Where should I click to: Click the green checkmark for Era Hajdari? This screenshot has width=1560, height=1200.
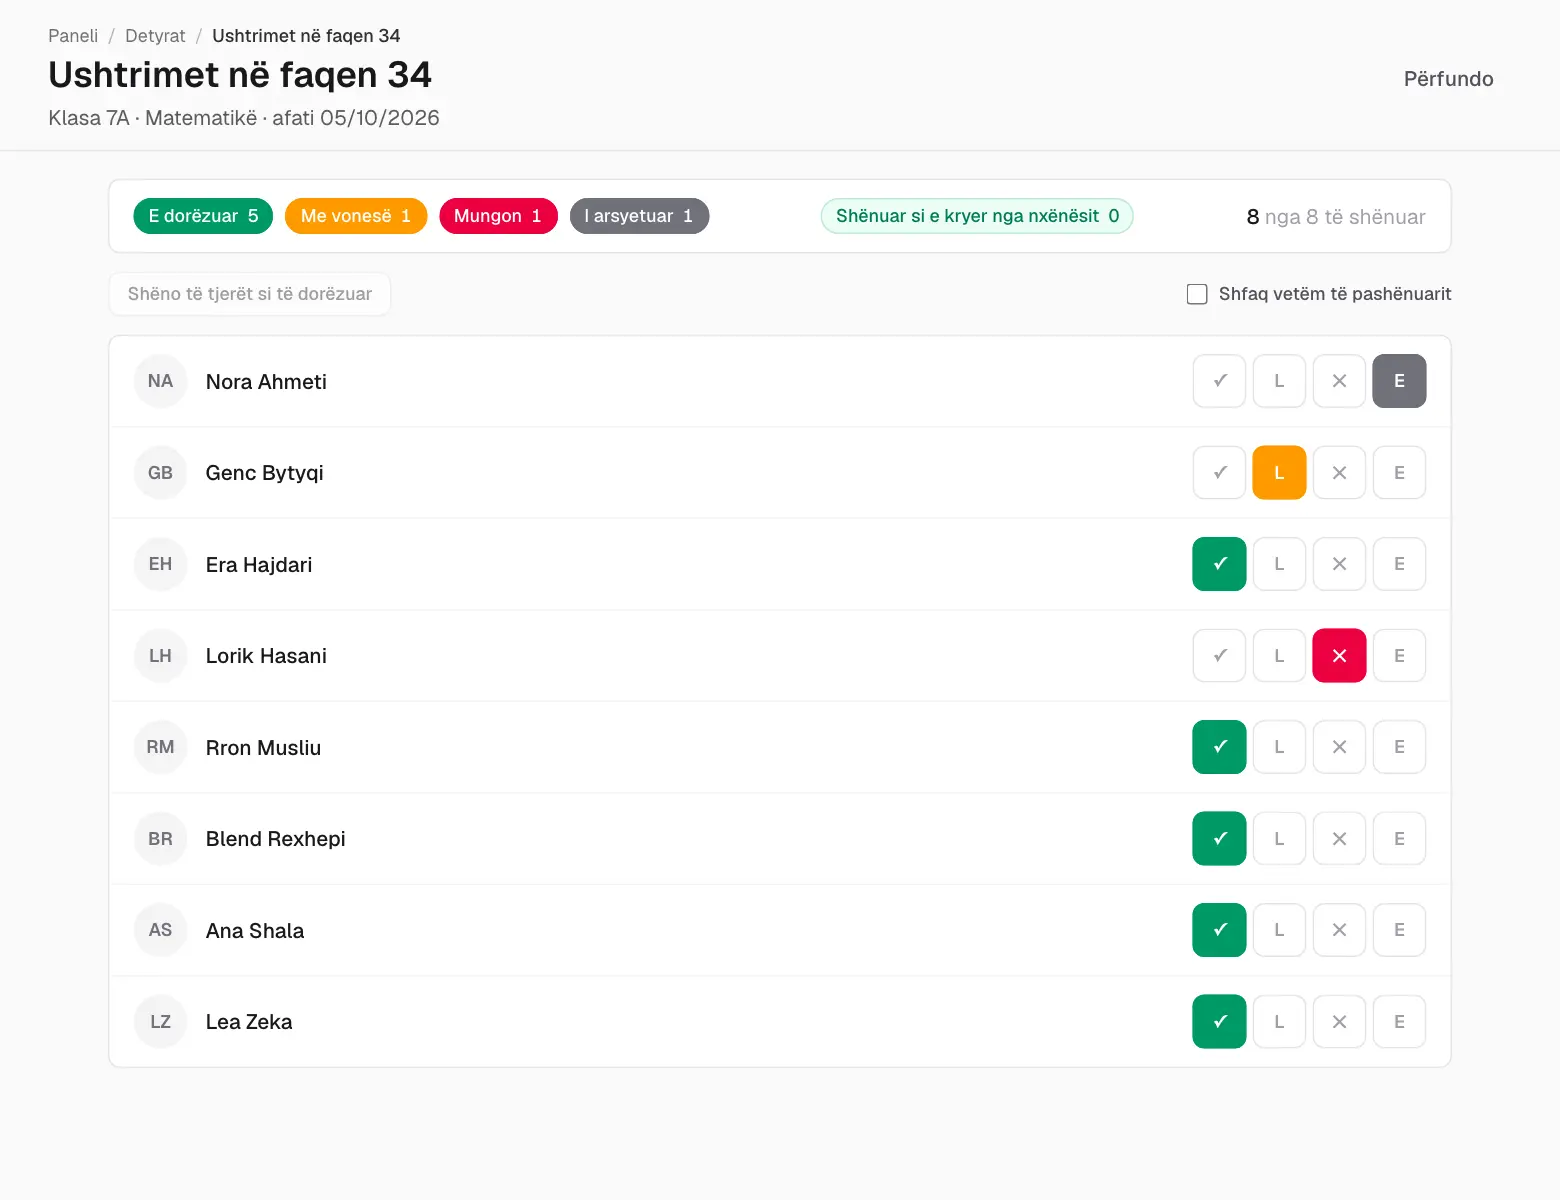pos(1219,564)
